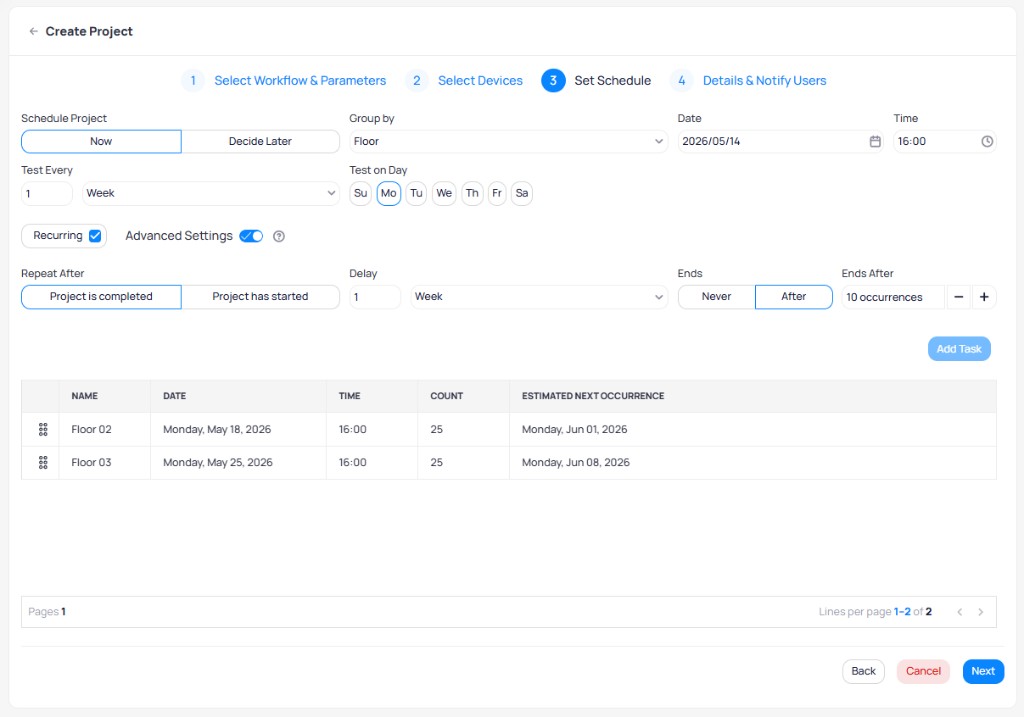
Task: Toggle We day button
Action: [444, 193]
